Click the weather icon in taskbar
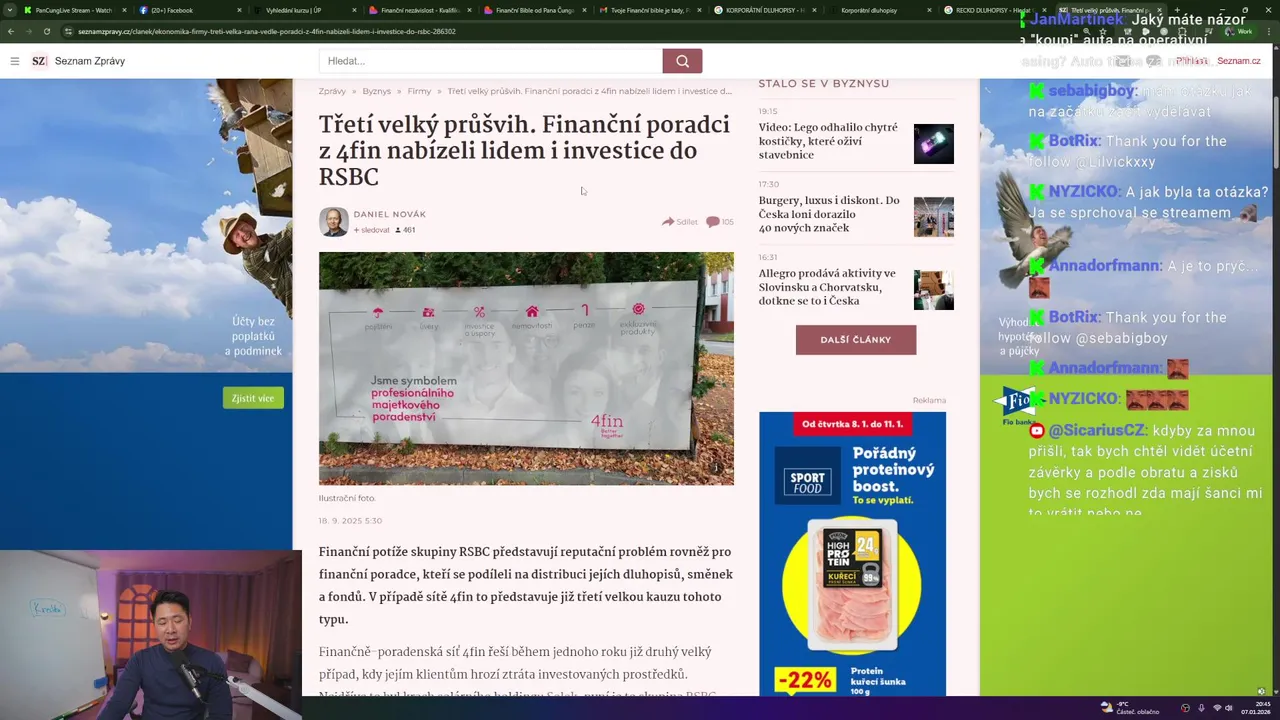Screen dimensions: 1280x720 click(1107, 707)
